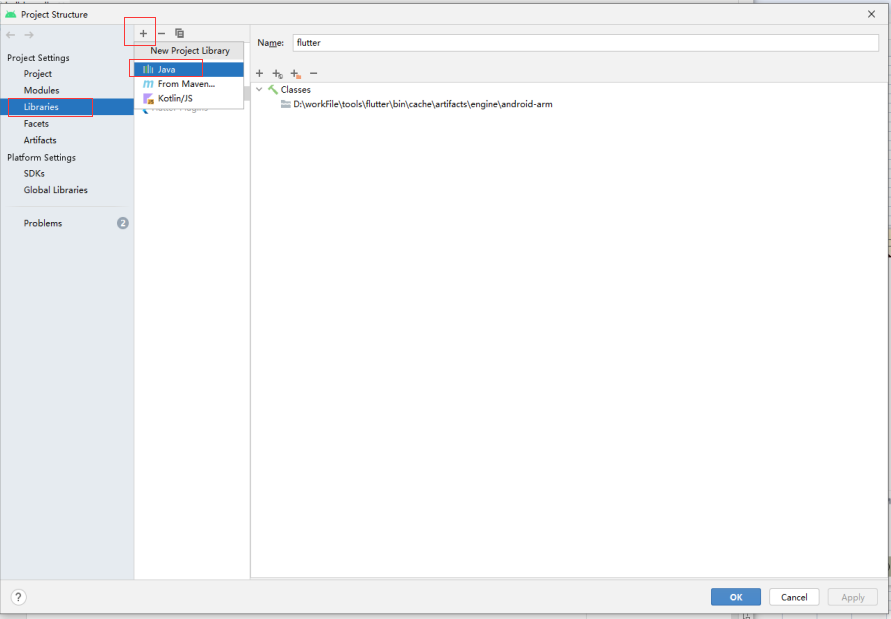Click the add new library plus icon

click(142, 32)
